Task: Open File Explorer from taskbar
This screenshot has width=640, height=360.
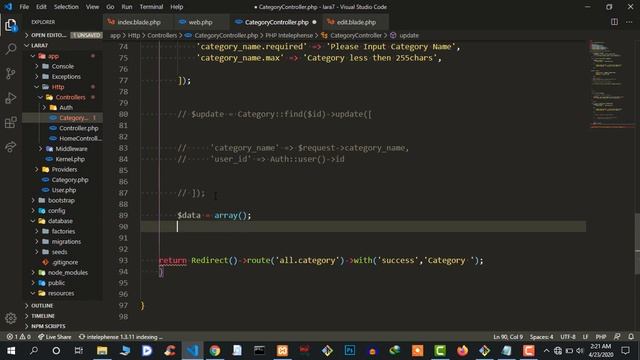Action: tap(102, 351)
